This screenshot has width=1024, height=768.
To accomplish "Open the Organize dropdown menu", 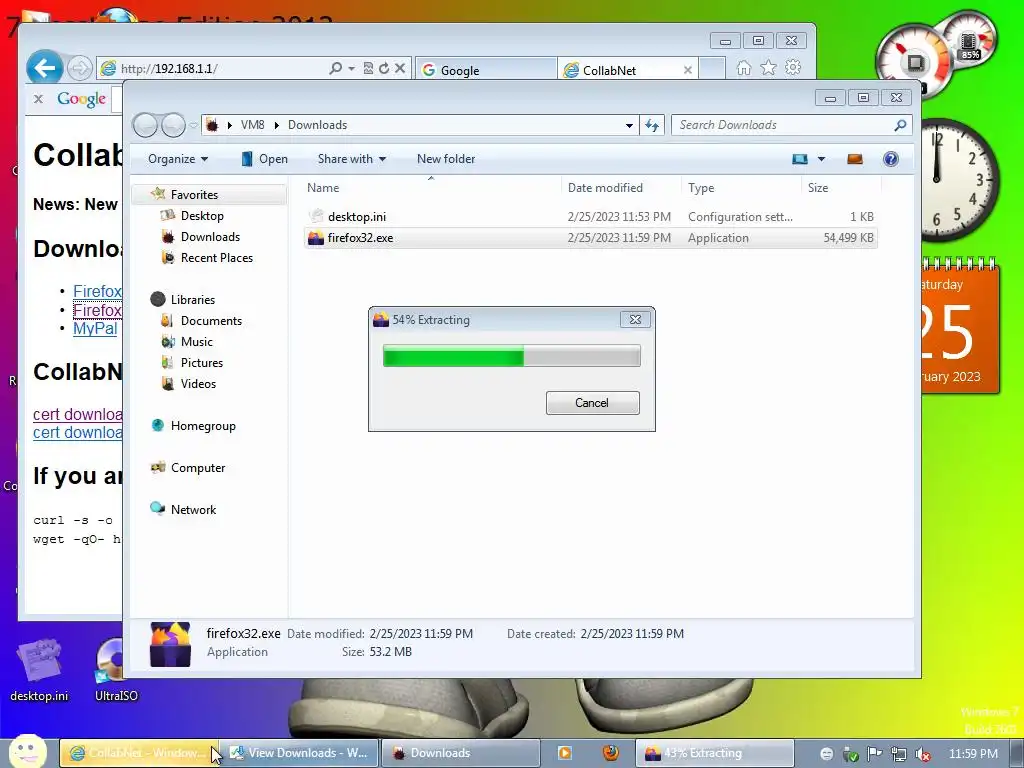I will 178,159.
